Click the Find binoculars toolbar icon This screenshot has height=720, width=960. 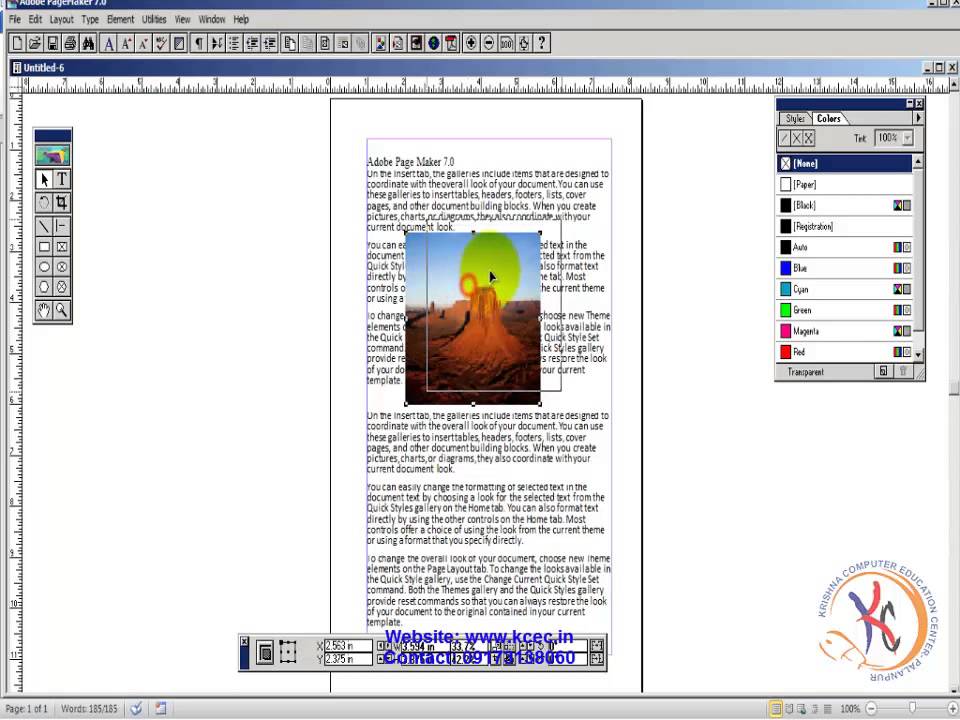(x=88, y=43)
